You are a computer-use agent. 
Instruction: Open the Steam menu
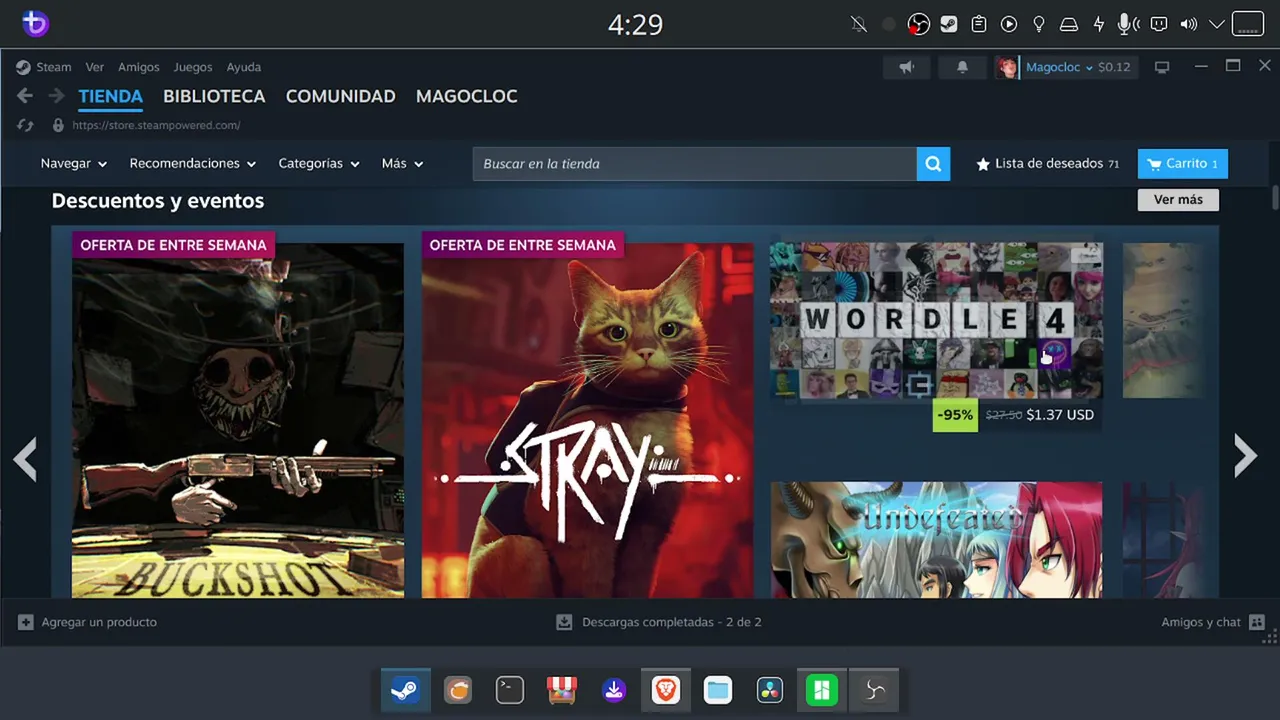click(53, 67)
